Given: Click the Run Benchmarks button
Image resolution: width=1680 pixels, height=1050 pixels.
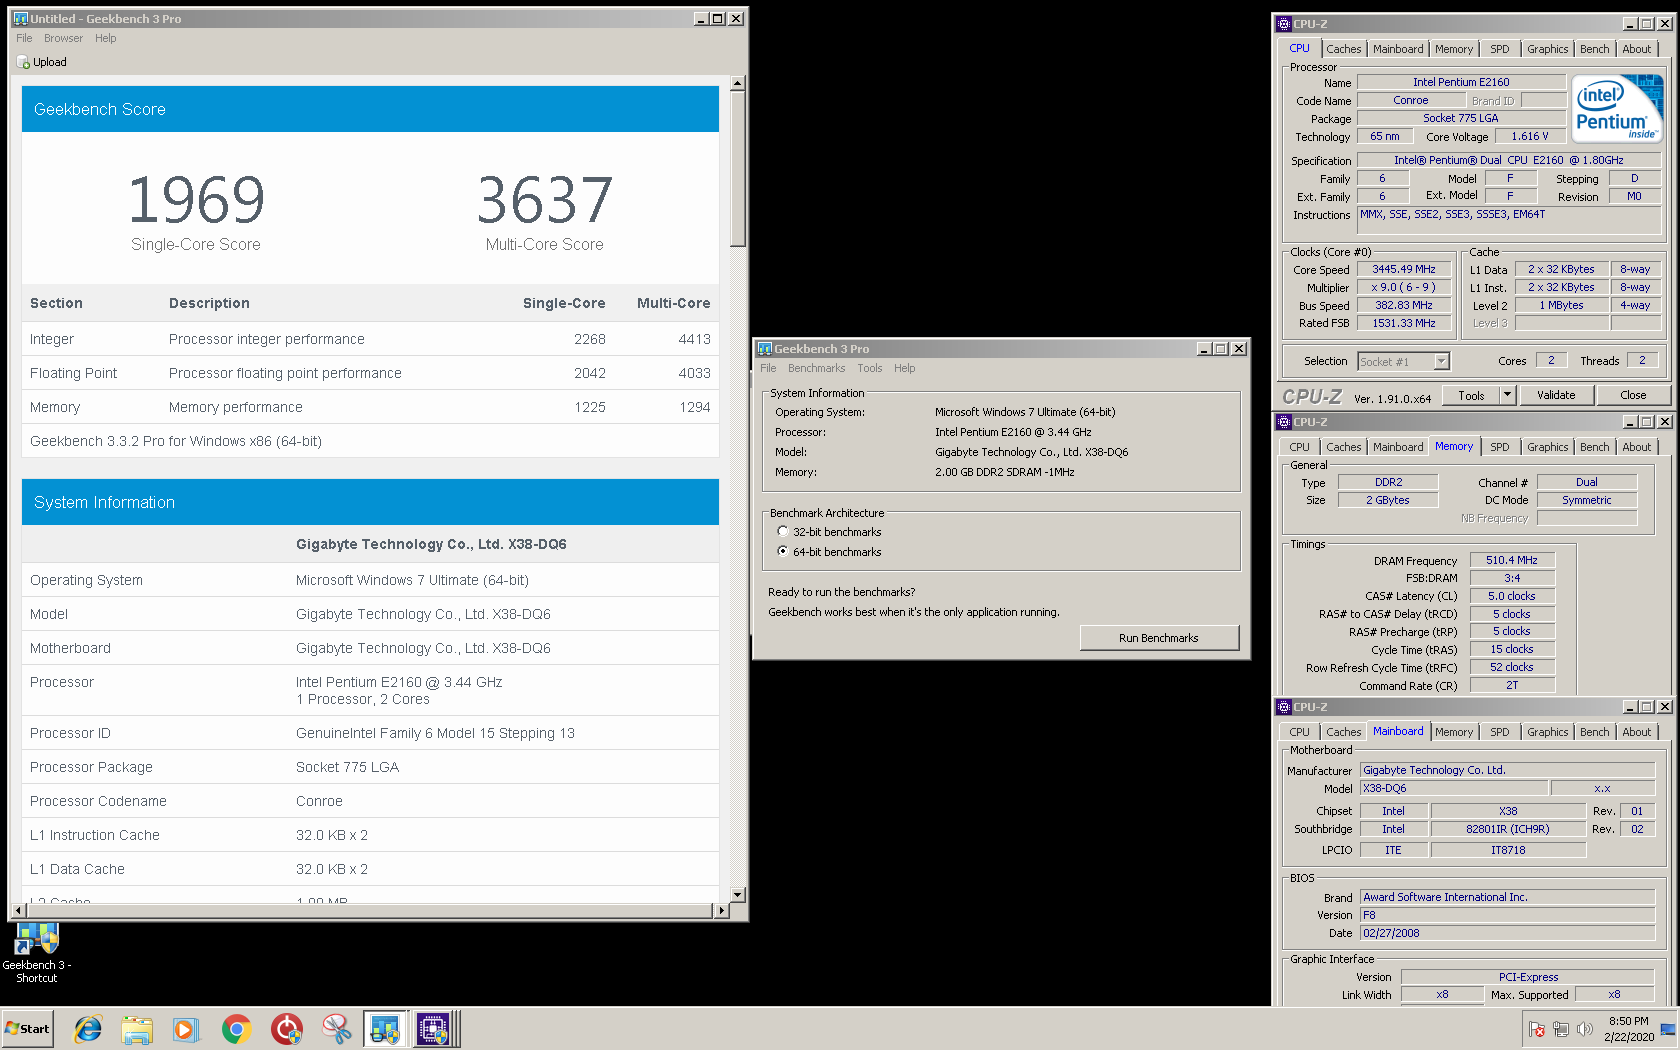Looking at the screenshot, I should click(x=1159, y=638).
